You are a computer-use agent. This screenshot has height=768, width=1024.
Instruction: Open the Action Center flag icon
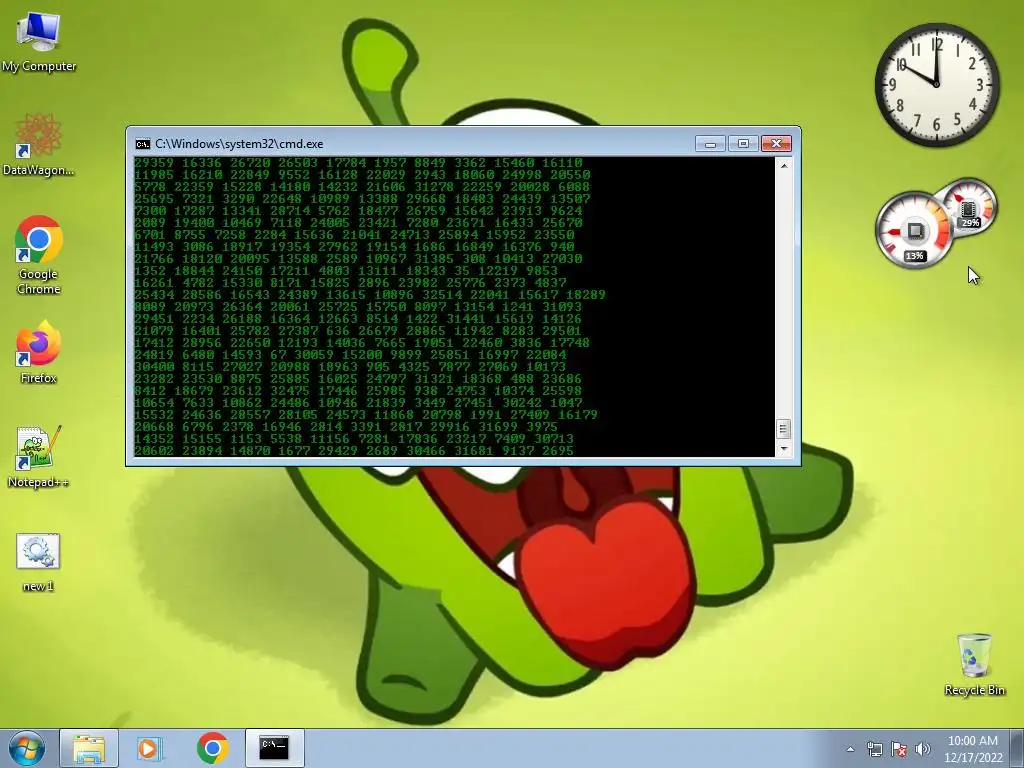click(x=899, y=749)
